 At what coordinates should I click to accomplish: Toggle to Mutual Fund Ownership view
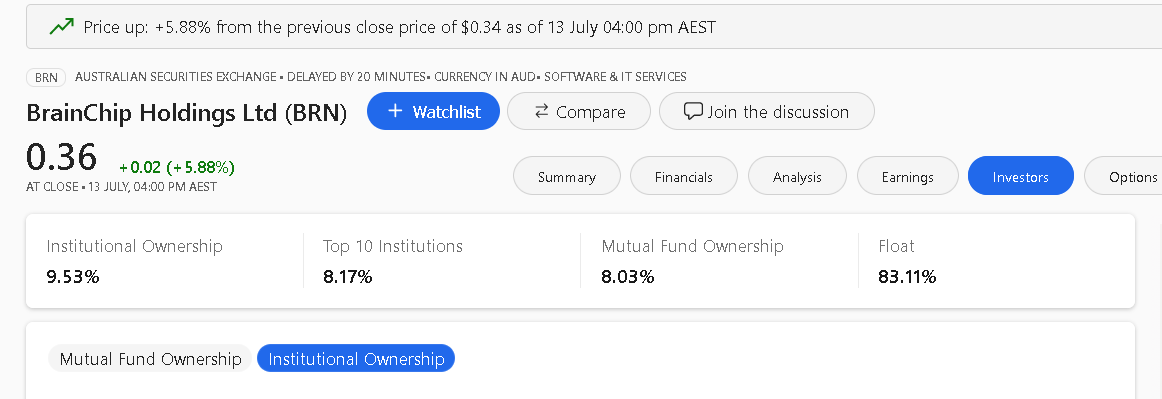150,359
